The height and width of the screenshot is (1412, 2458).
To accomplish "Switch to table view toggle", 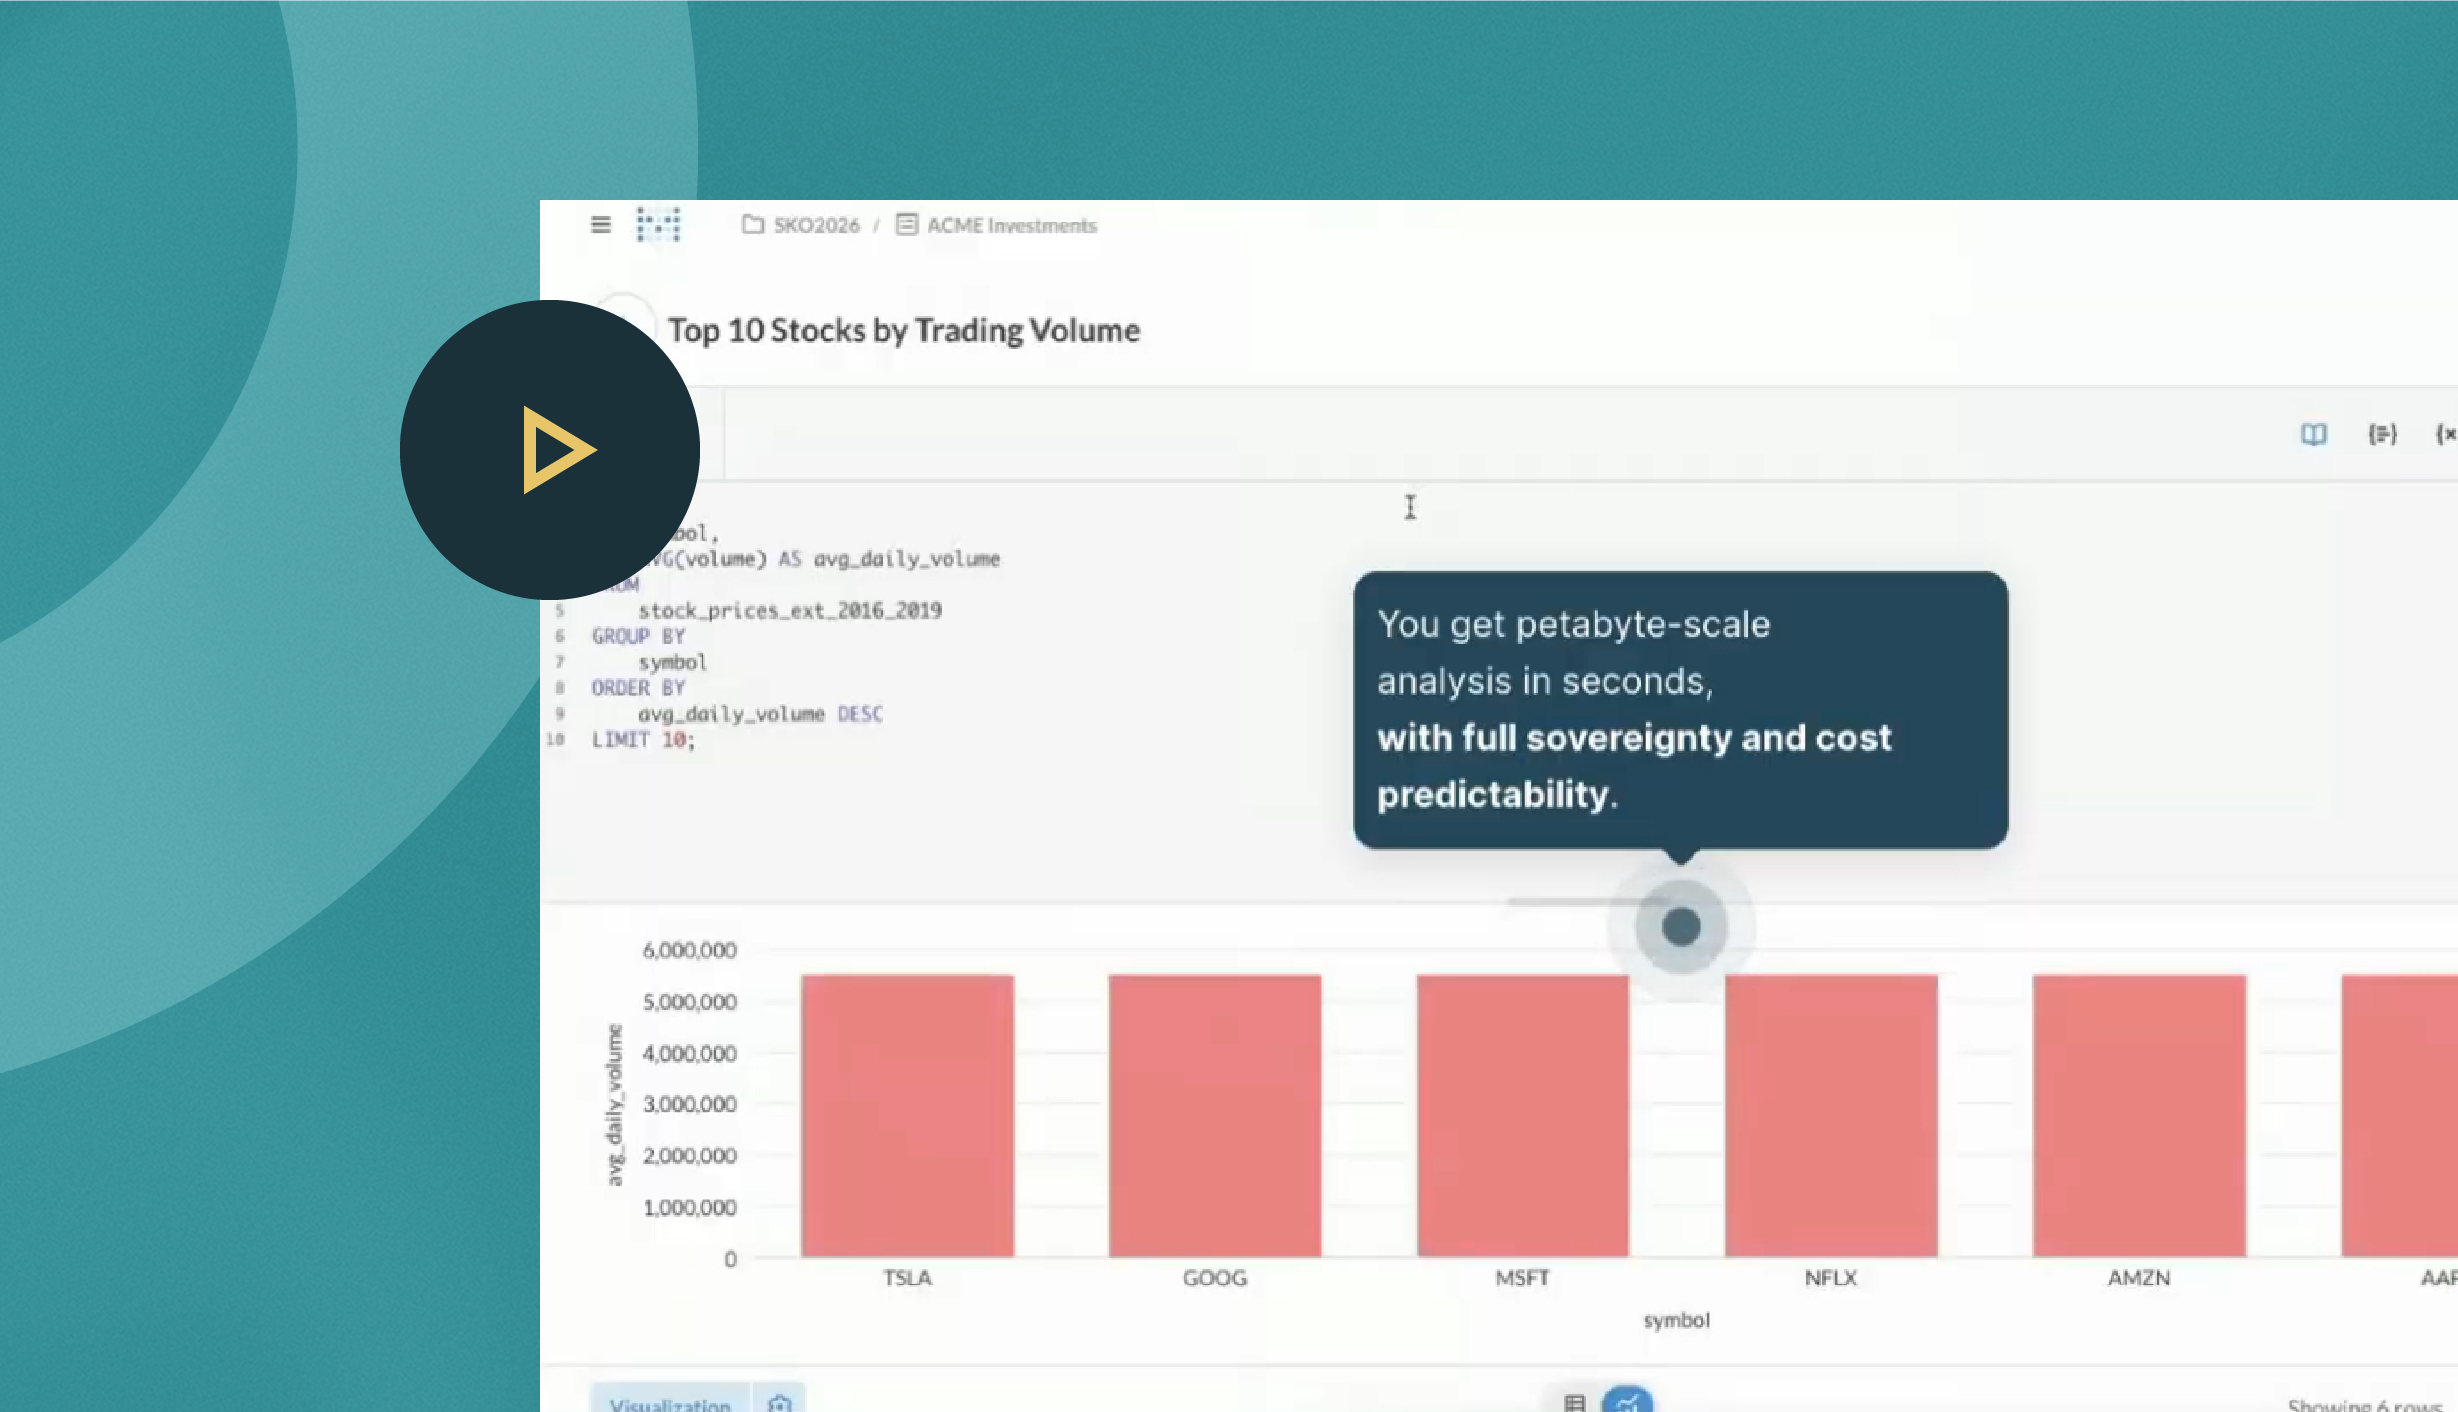I will [x=1574, y=1402].
